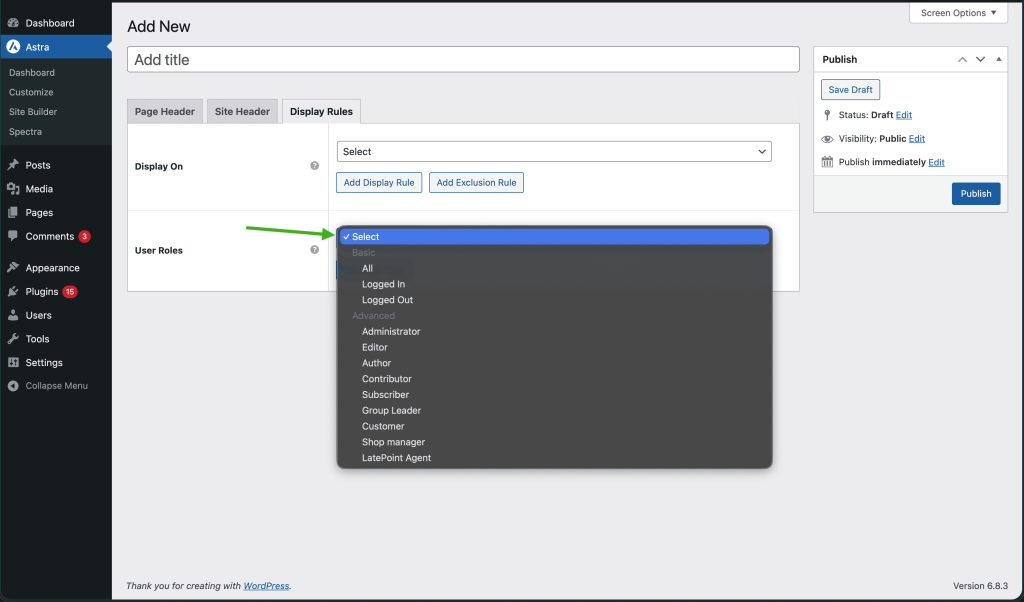Open the Media library camera icon
The image size is (1024, 602).
point(14,188)
